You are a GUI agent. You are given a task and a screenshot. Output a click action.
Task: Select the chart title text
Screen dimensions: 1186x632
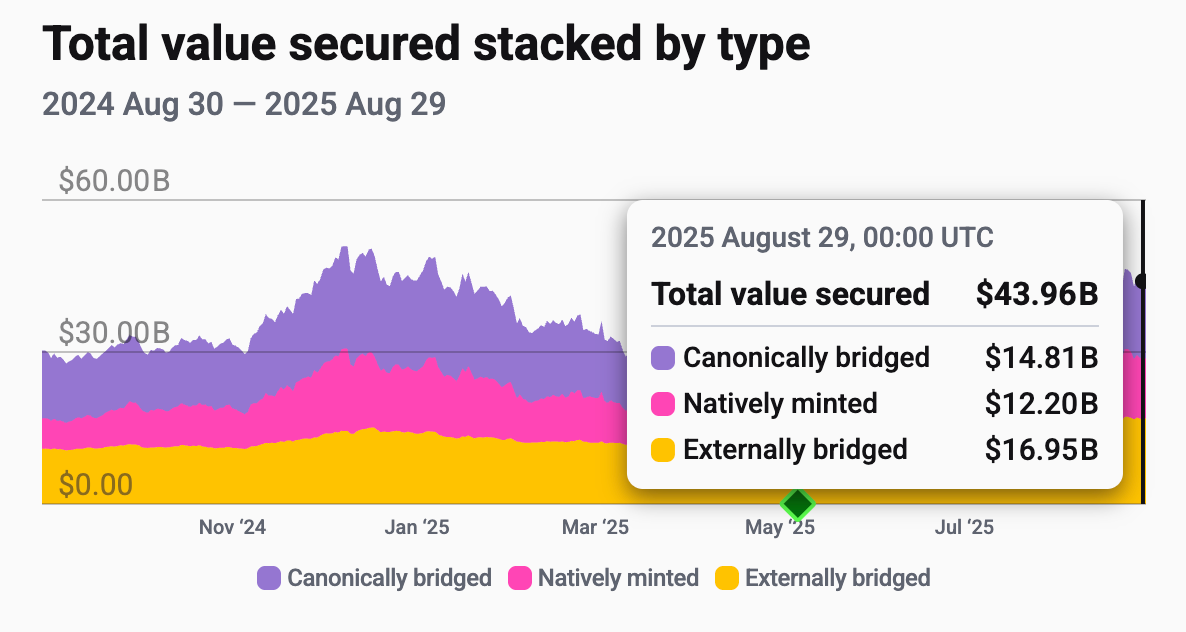pos(426,43)
